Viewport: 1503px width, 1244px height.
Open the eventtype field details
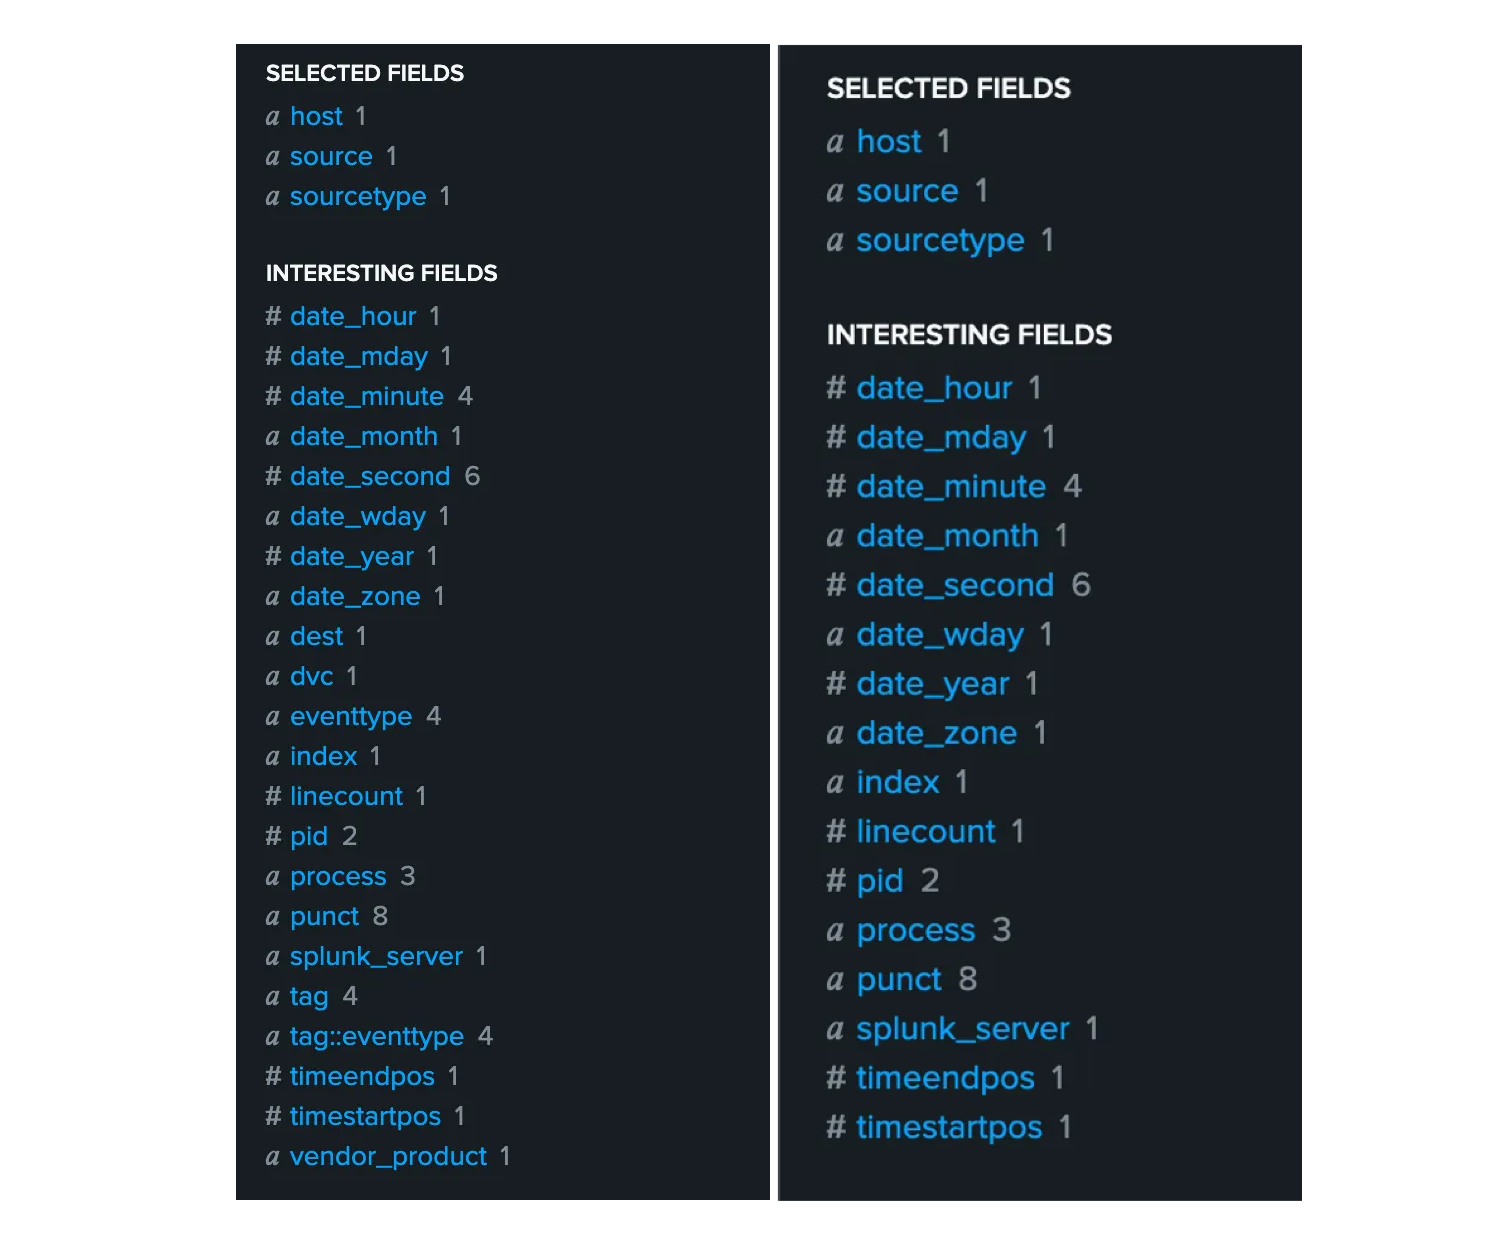(x=351, y=716)
